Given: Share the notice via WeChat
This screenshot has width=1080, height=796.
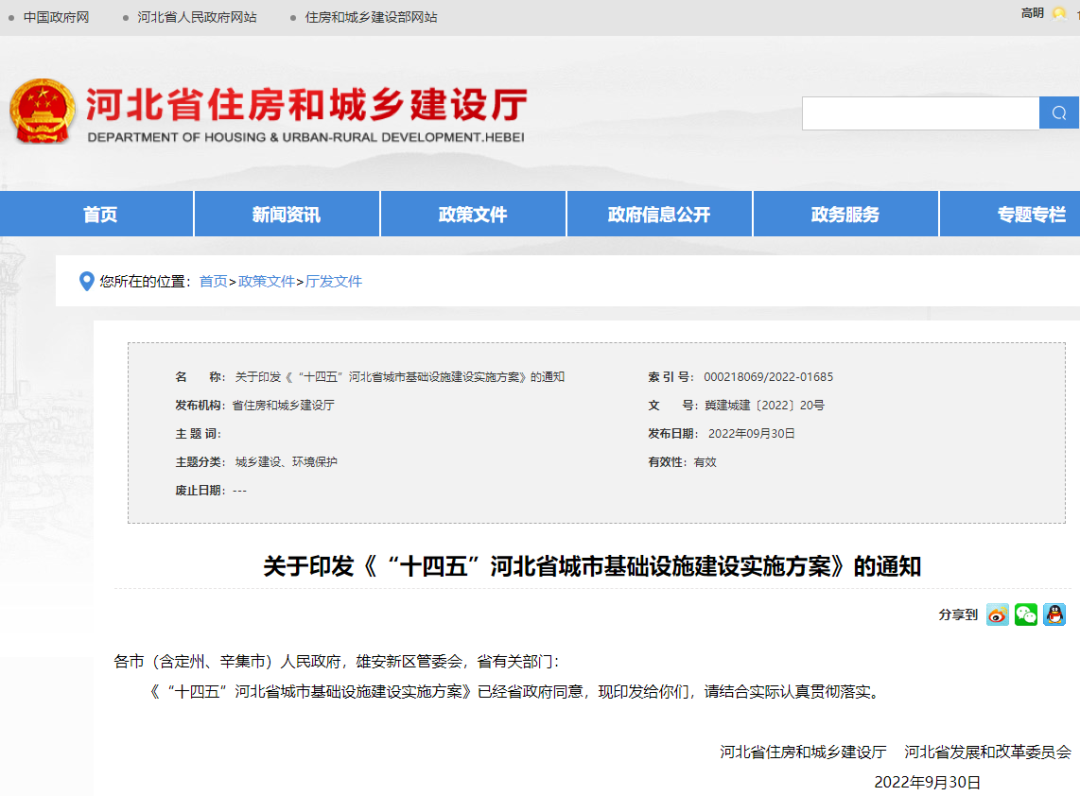Looking at the screenshot, I should tap(1026, 615).
